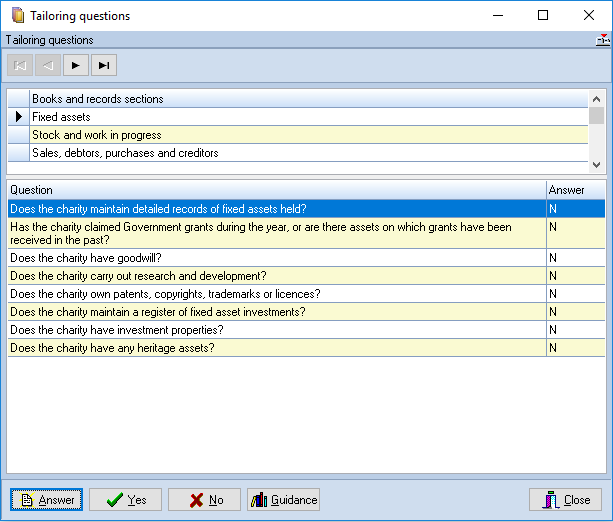
Task: Click the answer N for Government grants question
Action: pos(575,233)
